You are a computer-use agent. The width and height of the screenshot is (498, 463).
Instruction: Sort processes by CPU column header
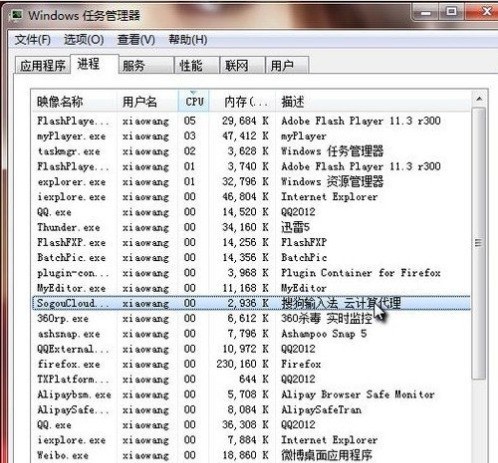click(194, 101)
